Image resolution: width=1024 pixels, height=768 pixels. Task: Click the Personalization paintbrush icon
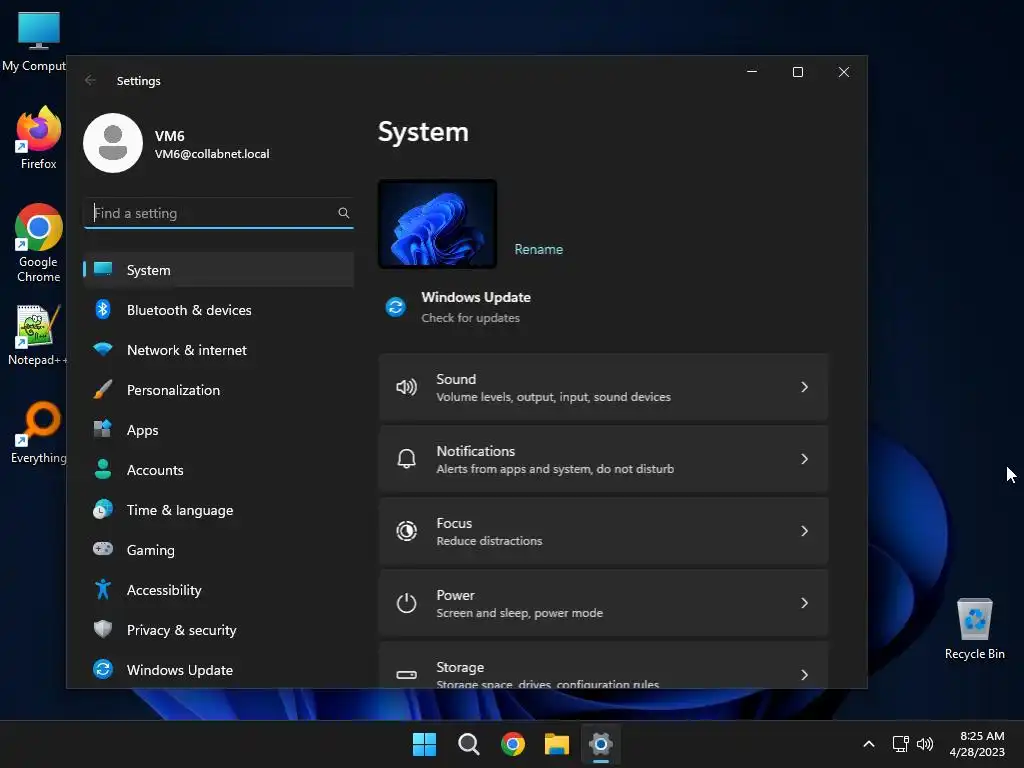tap(103, 389)
